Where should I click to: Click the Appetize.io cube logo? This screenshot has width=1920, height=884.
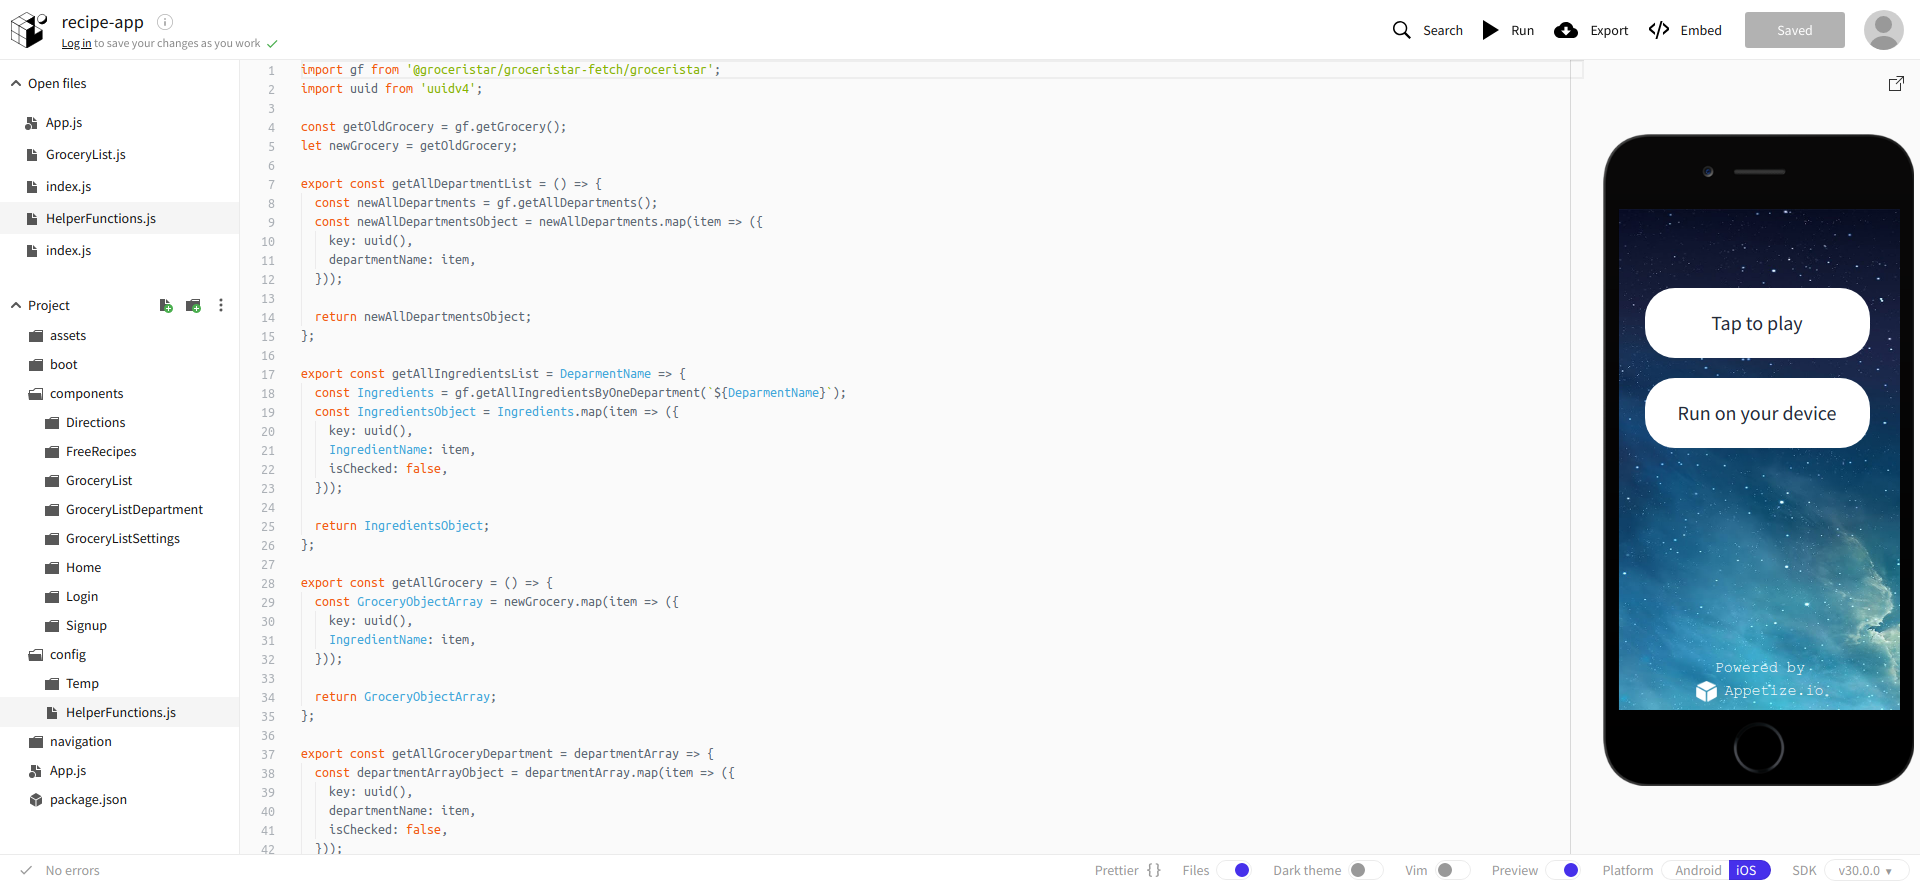(1706, 691)
